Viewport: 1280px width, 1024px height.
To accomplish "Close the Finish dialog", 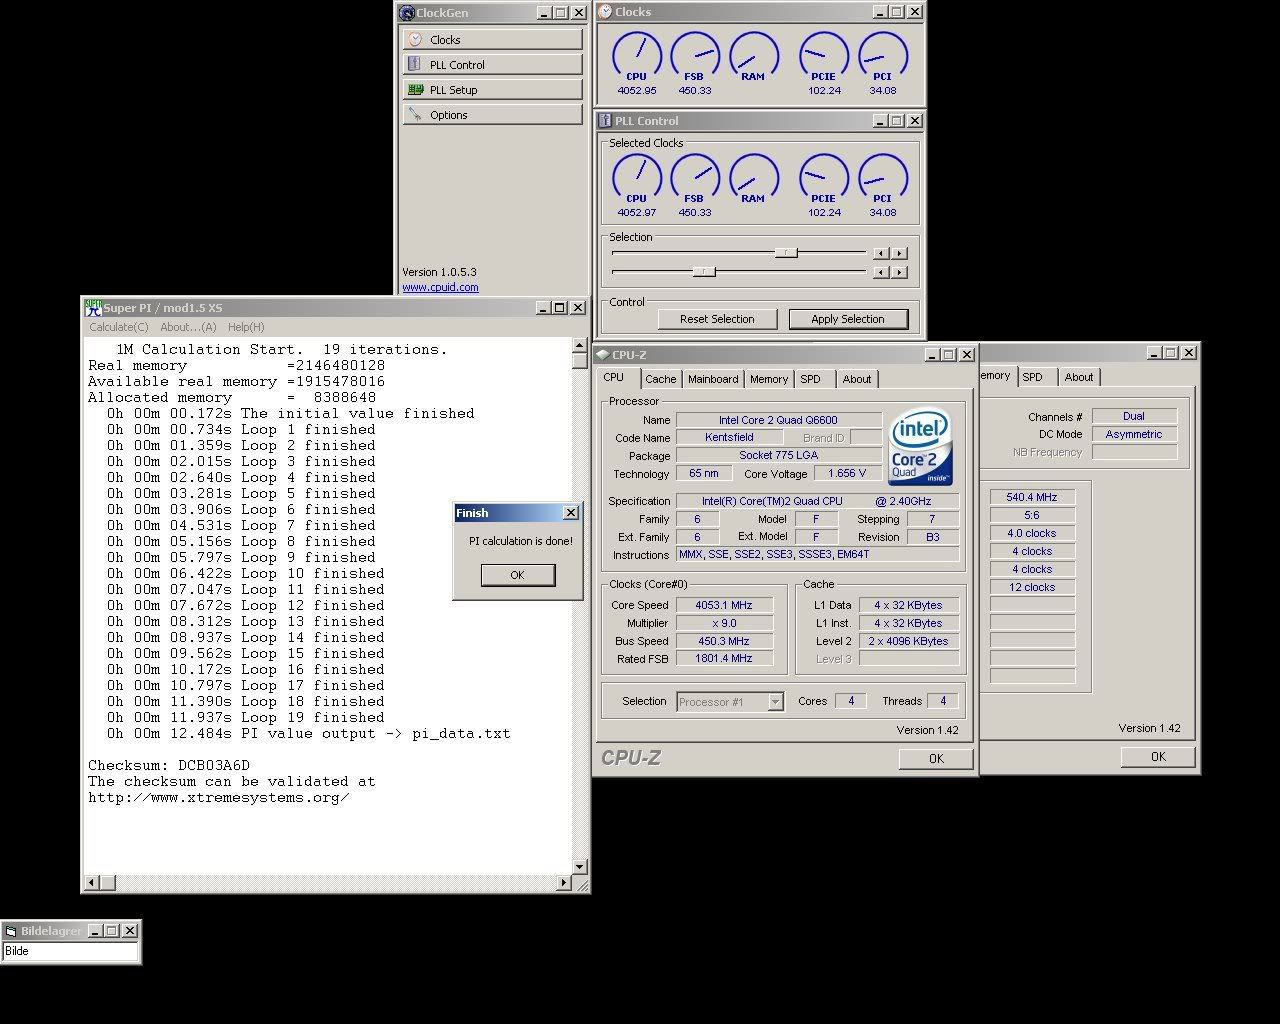I will (x=570, y=513).
